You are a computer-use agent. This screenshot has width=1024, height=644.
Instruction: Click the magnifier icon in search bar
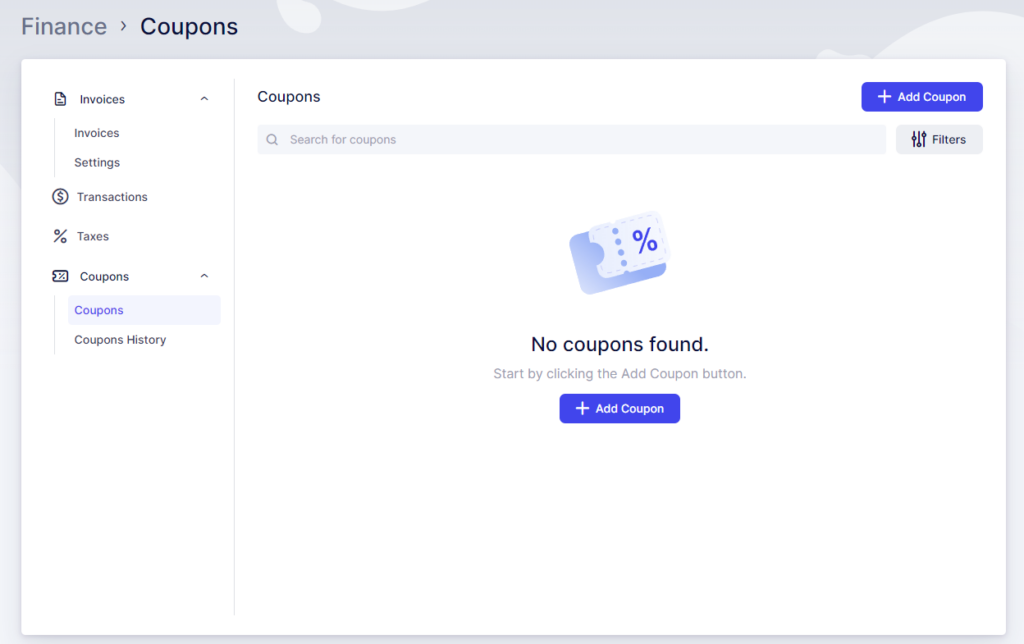click(272, 140)
